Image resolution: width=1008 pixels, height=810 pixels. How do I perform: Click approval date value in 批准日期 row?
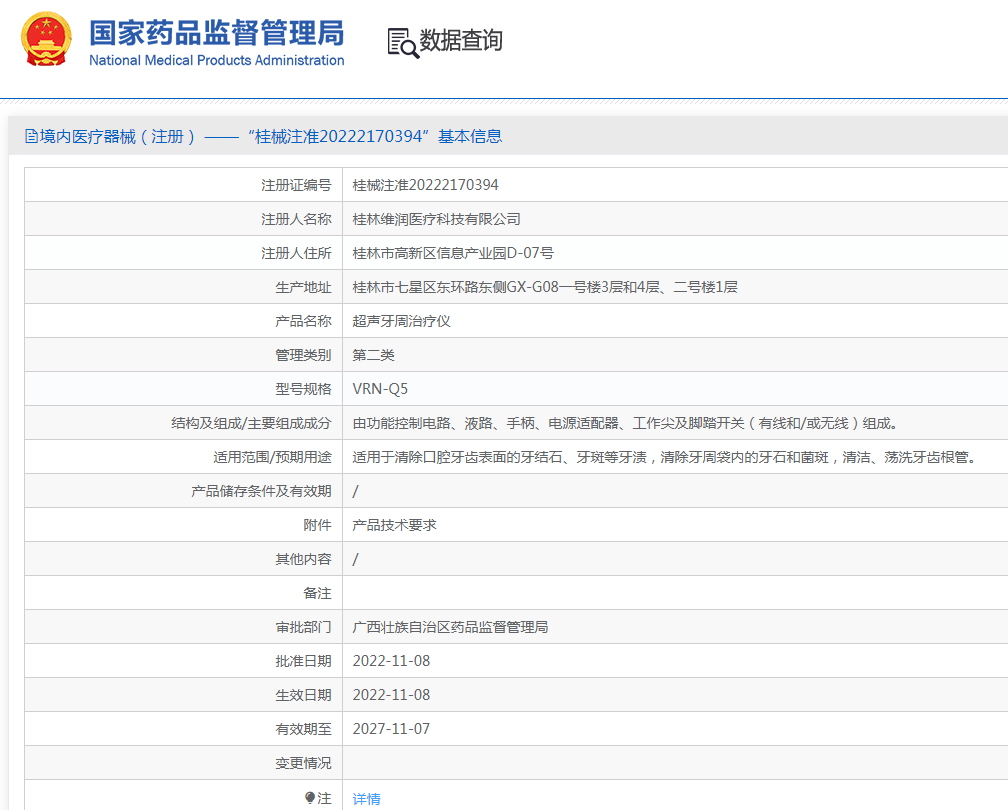(x=392, y=661)
